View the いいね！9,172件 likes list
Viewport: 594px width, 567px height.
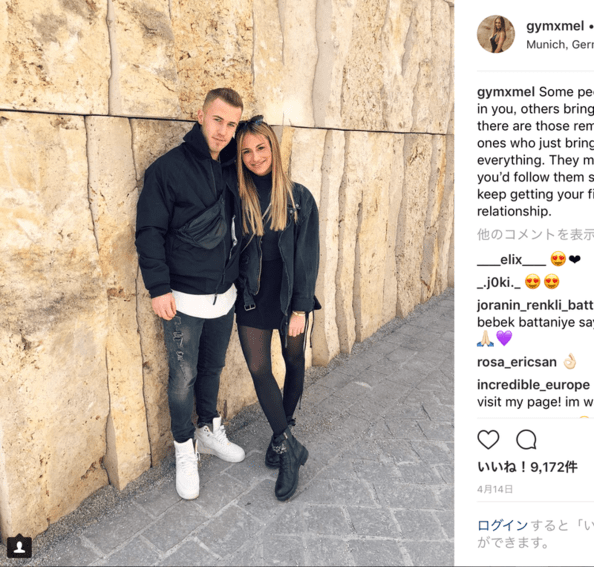[527, 467]
